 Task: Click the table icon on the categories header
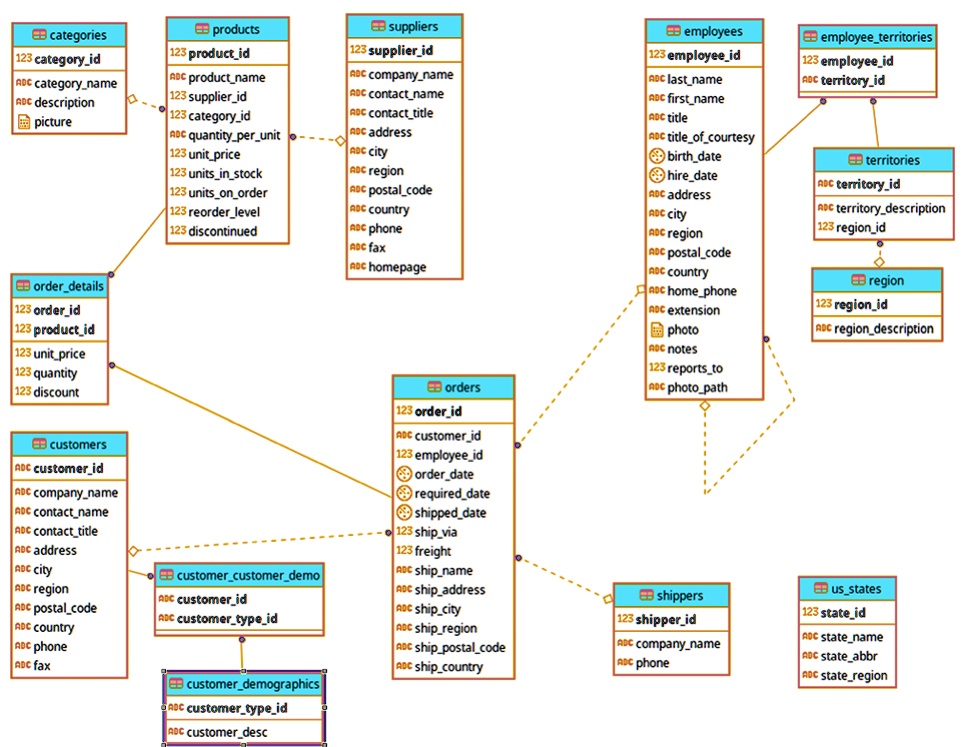(38, 34)
